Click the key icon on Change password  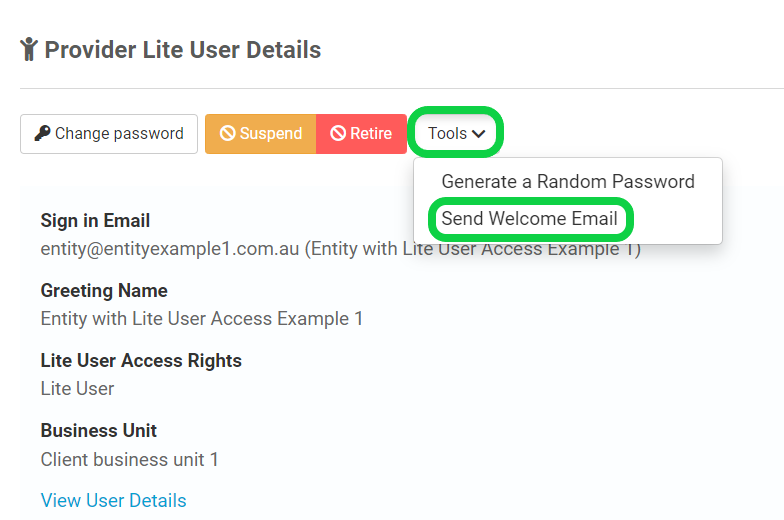click(x=42, y=133)
